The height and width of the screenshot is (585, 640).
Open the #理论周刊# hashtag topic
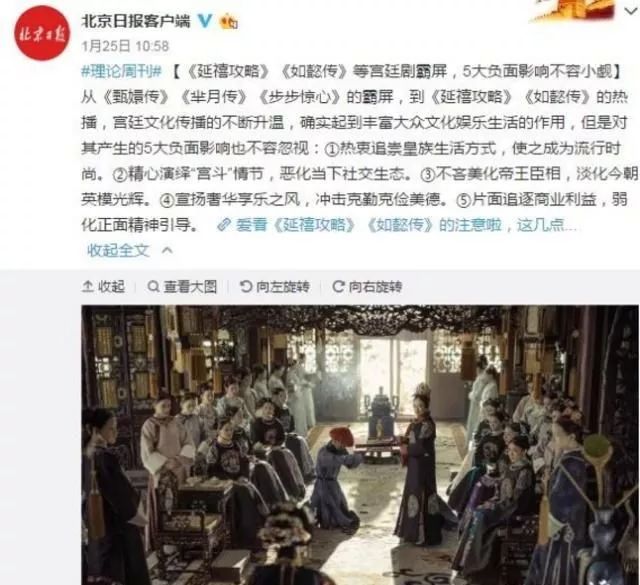(122, 72)
